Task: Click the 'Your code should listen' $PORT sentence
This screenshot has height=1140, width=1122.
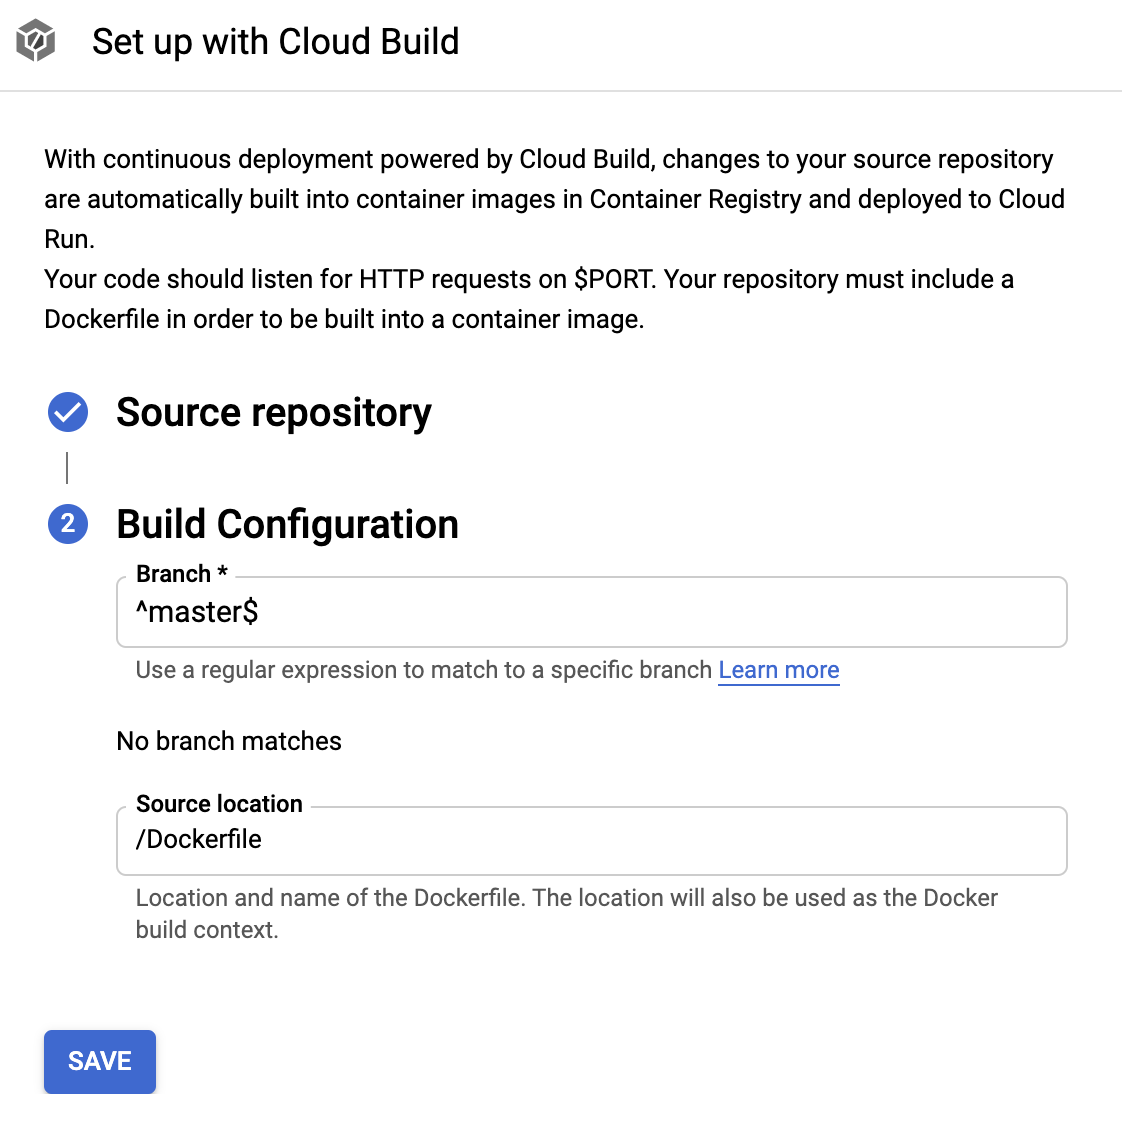Action: tap(529, 299)
